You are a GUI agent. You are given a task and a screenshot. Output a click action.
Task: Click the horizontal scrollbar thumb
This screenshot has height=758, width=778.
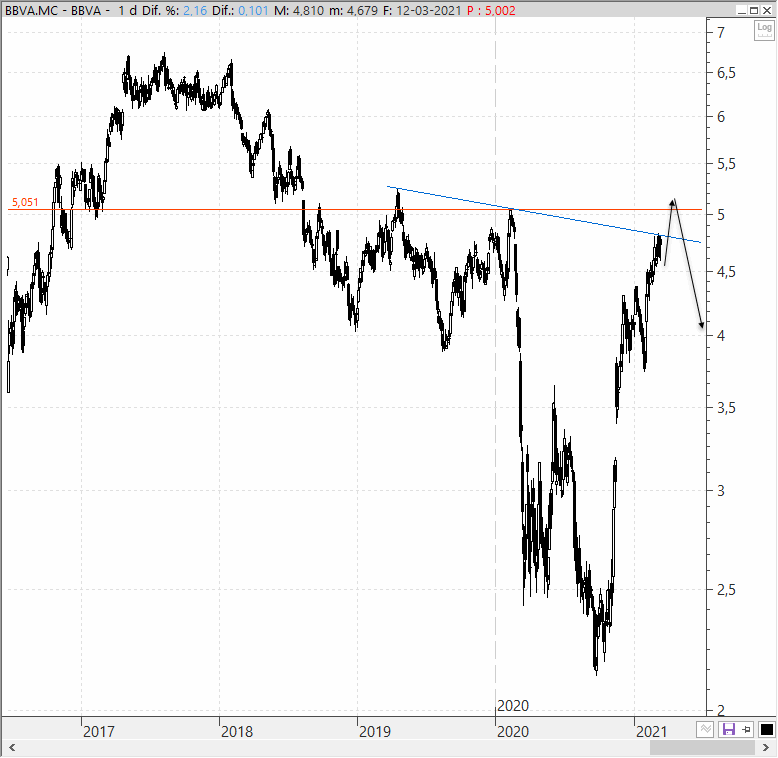point(702,748)
